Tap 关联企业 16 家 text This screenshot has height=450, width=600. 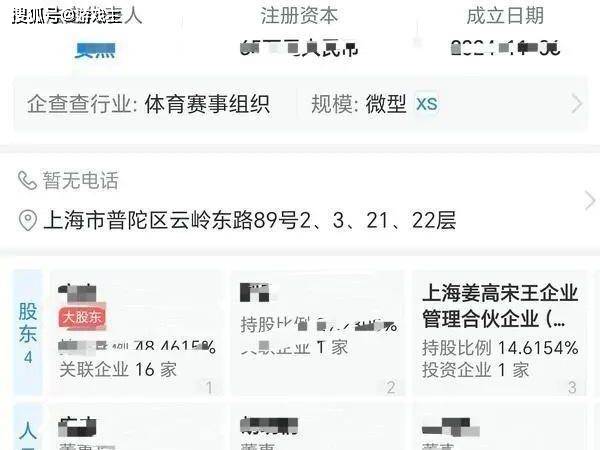(118, 369)
